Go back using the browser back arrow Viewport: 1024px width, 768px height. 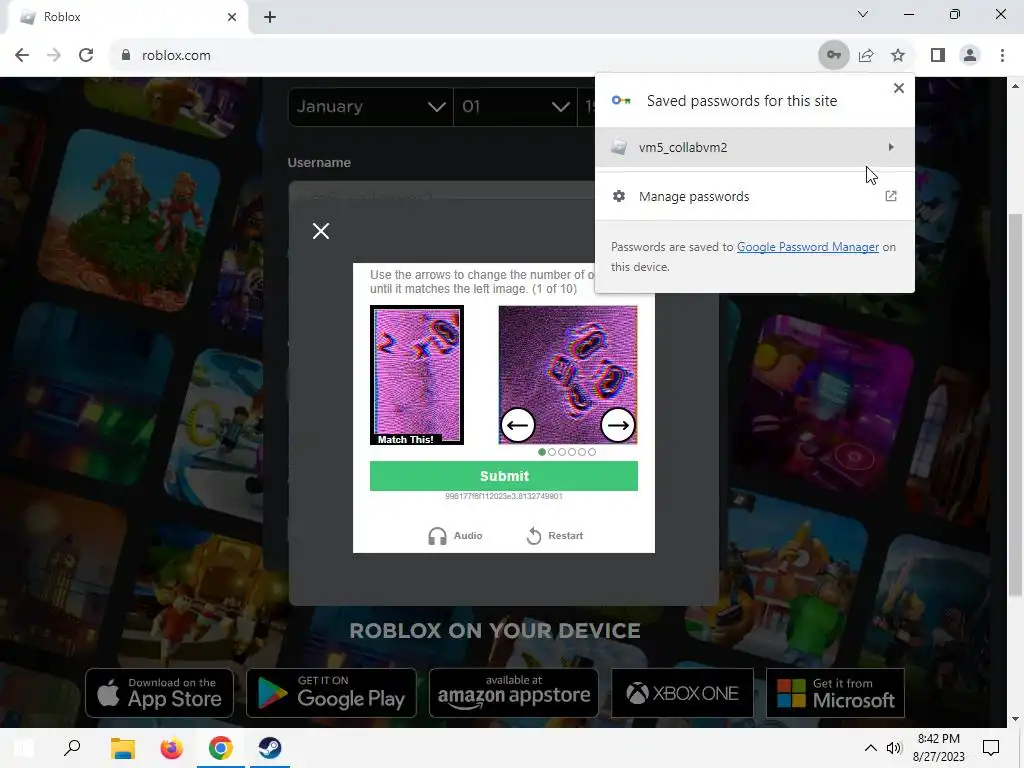[x=22, y=56]
